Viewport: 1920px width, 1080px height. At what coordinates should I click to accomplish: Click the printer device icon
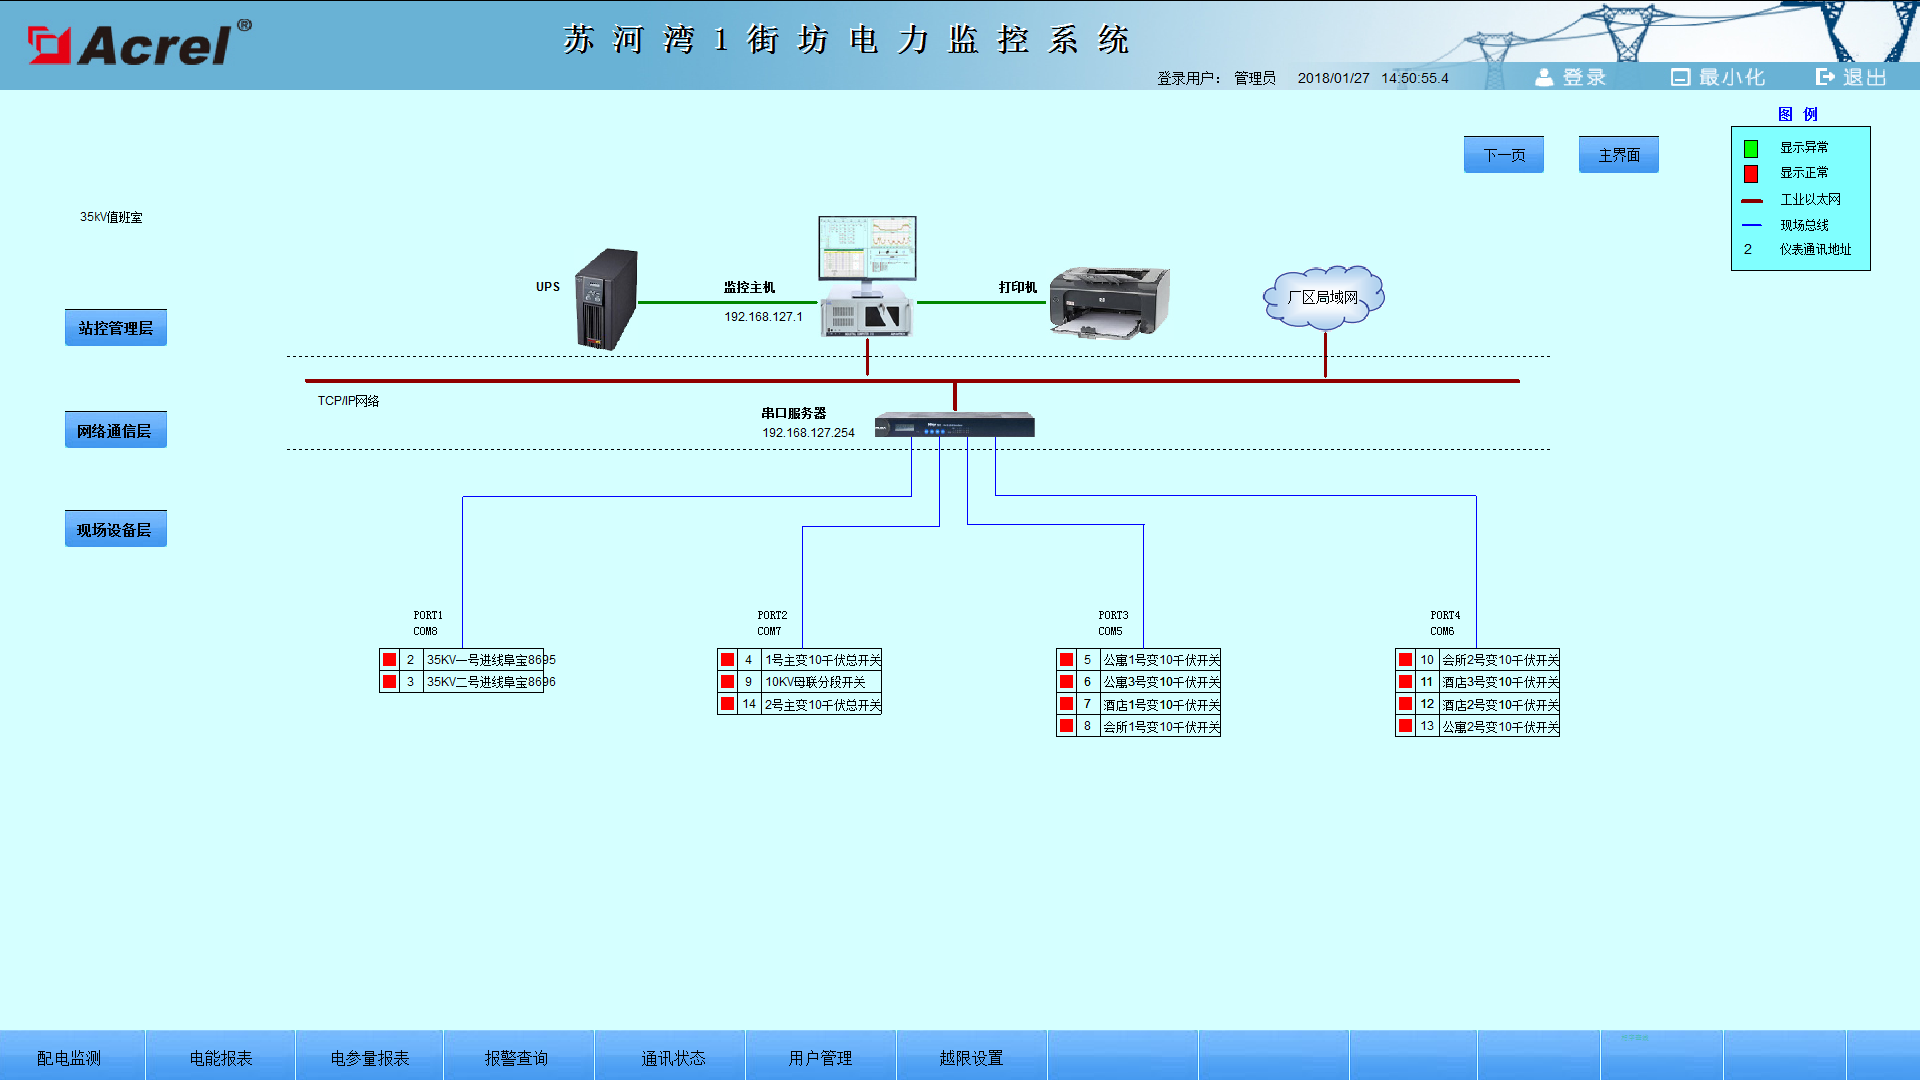(x=1109, y=302)
